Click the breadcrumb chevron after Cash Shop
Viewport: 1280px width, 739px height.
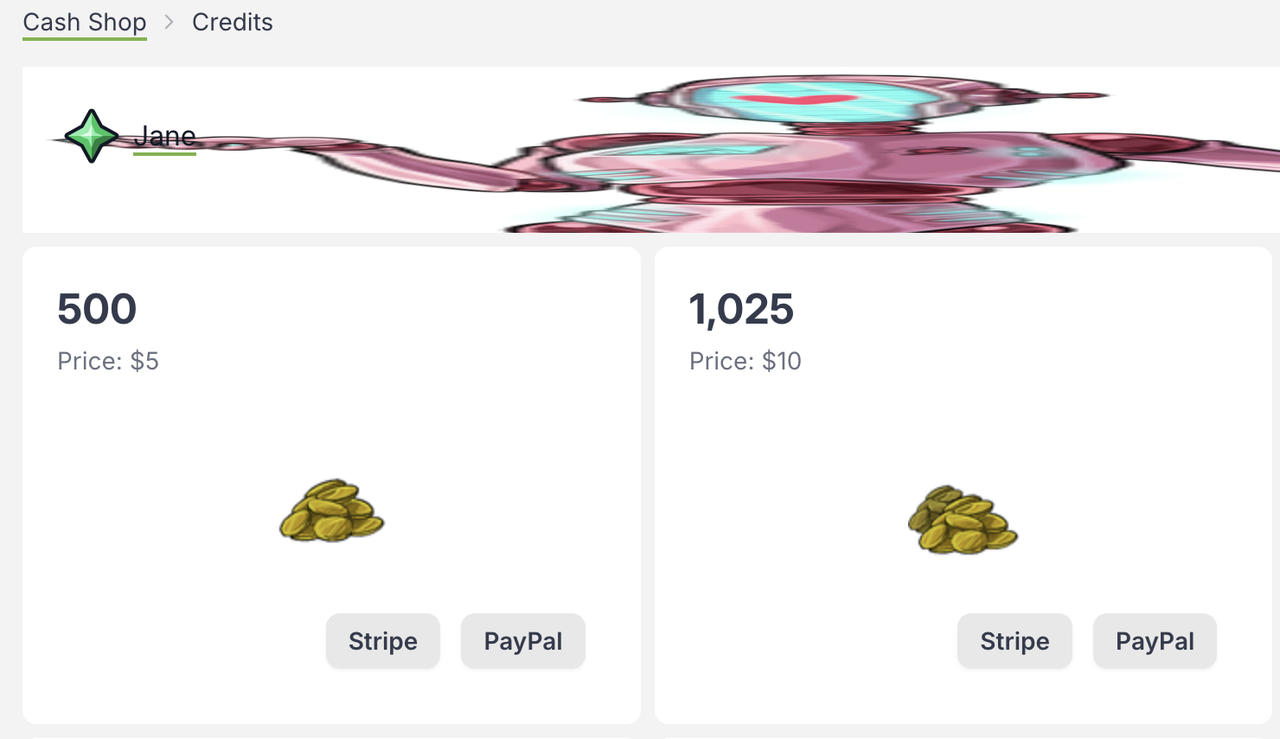(170, 22)
